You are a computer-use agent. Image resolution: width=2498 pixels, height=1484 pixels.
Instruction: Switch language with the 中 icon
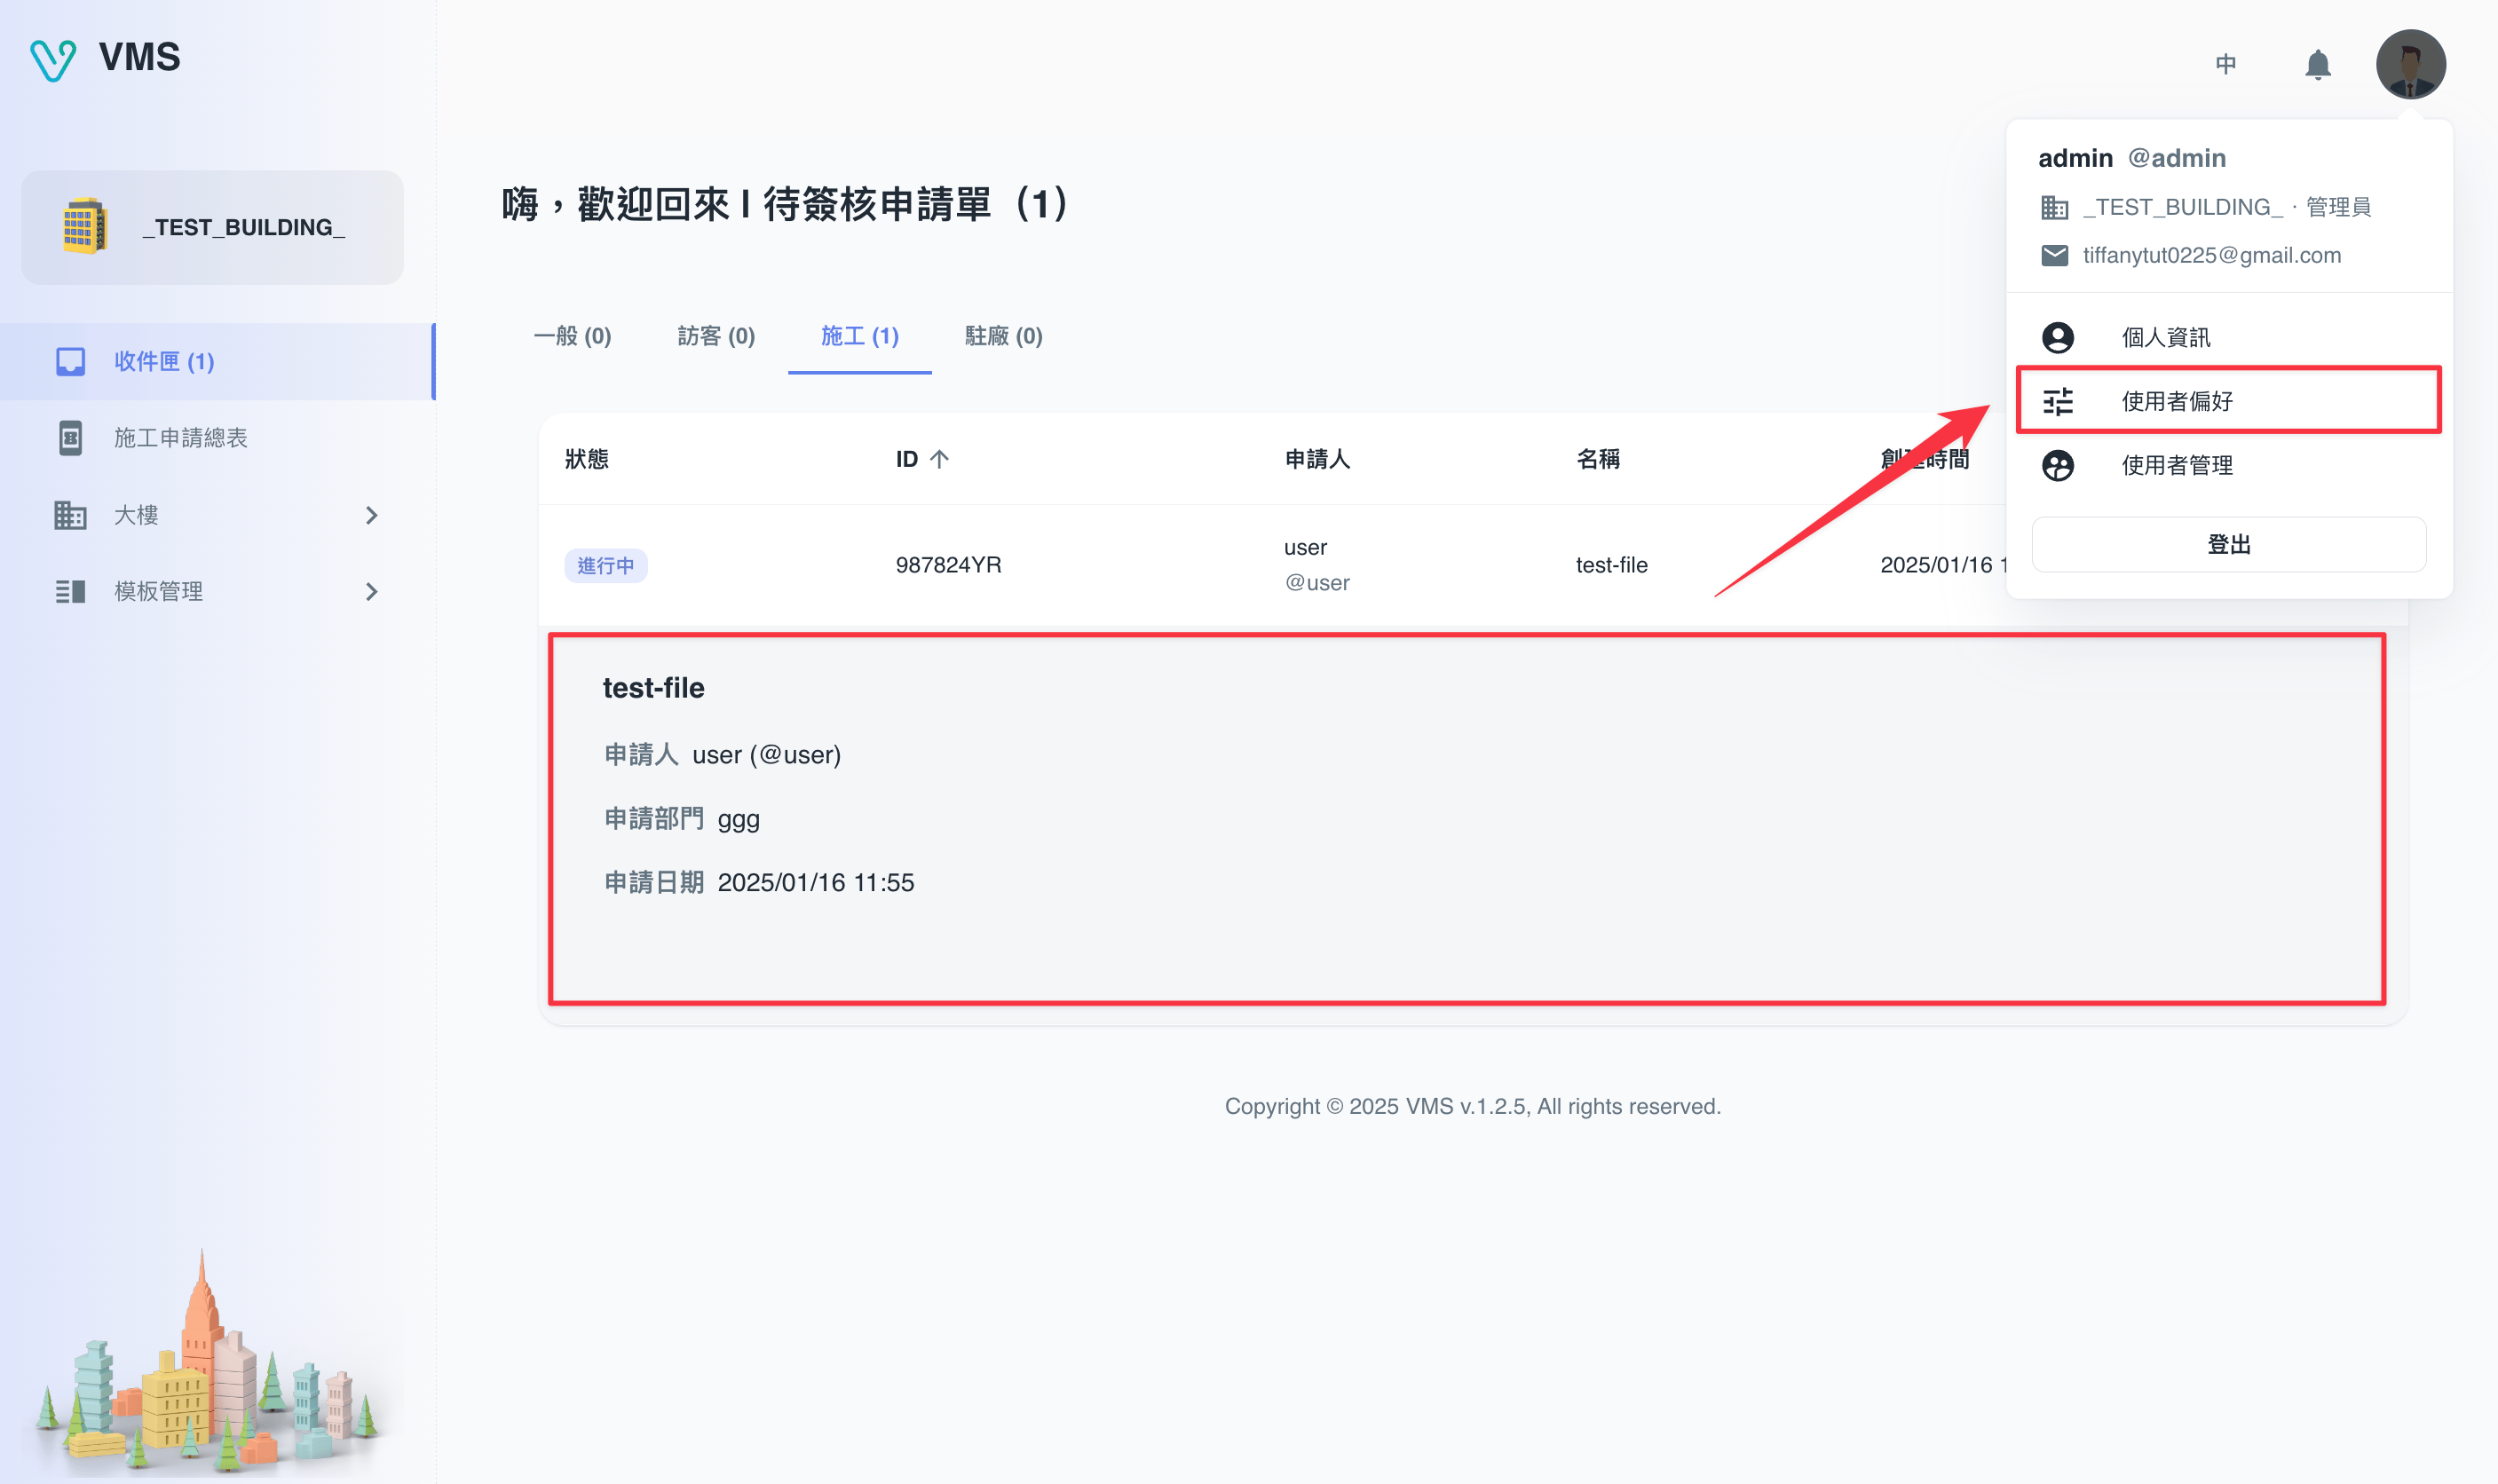[x=2225, y=65]
